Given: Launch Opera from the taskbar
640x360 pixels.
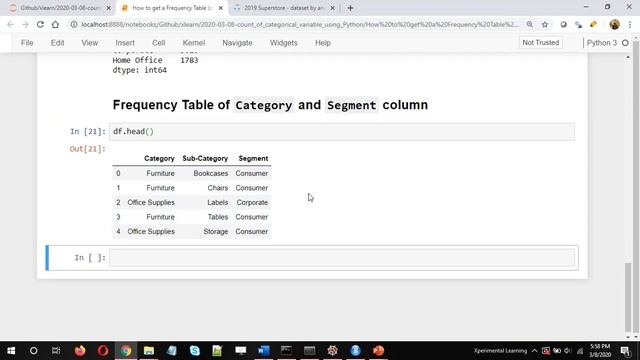Looking at the screenshot, I should 103,351.
